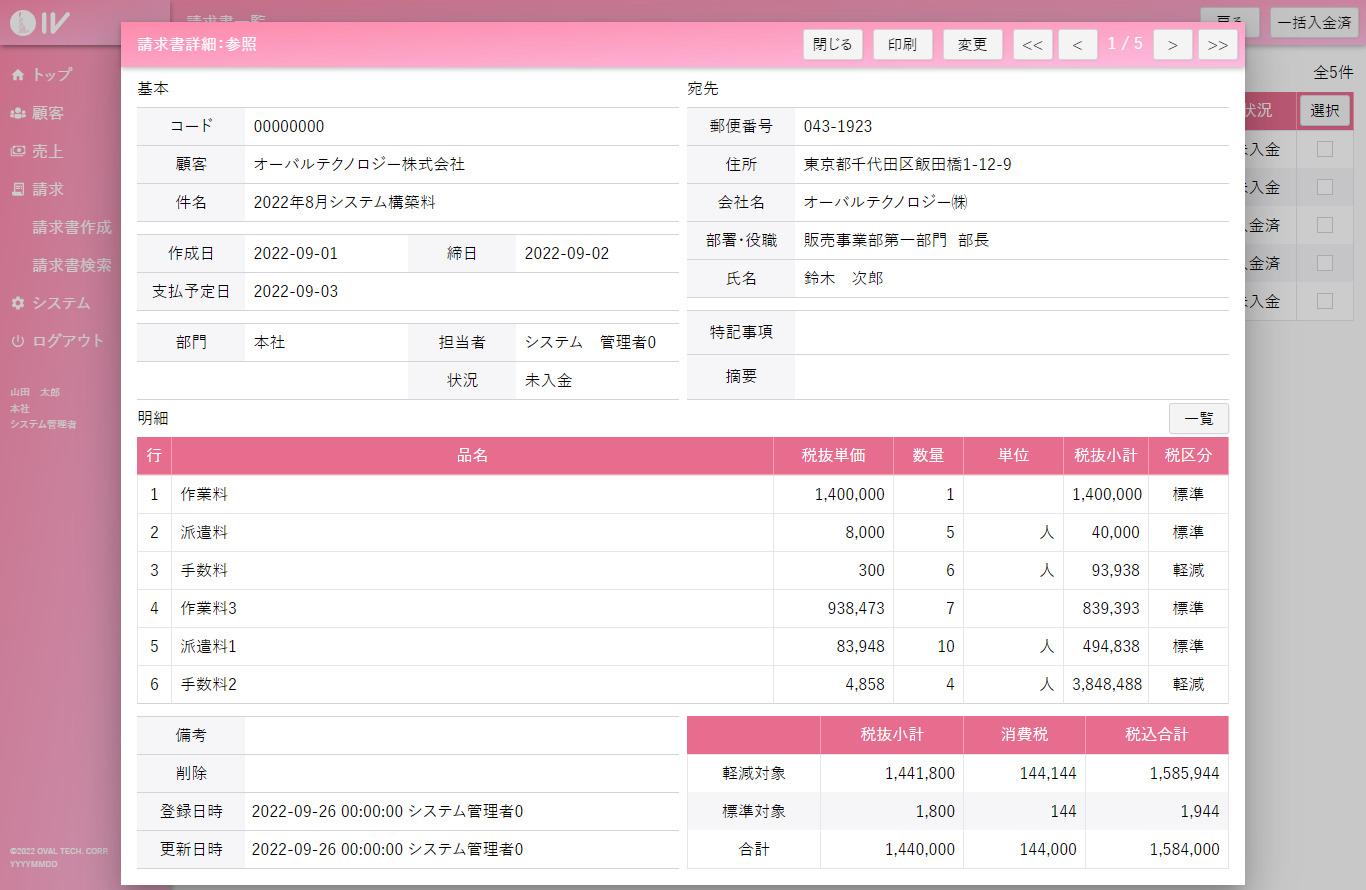
Task: Jump to last invoice with >> button
Action: [x=1217, y=45]
